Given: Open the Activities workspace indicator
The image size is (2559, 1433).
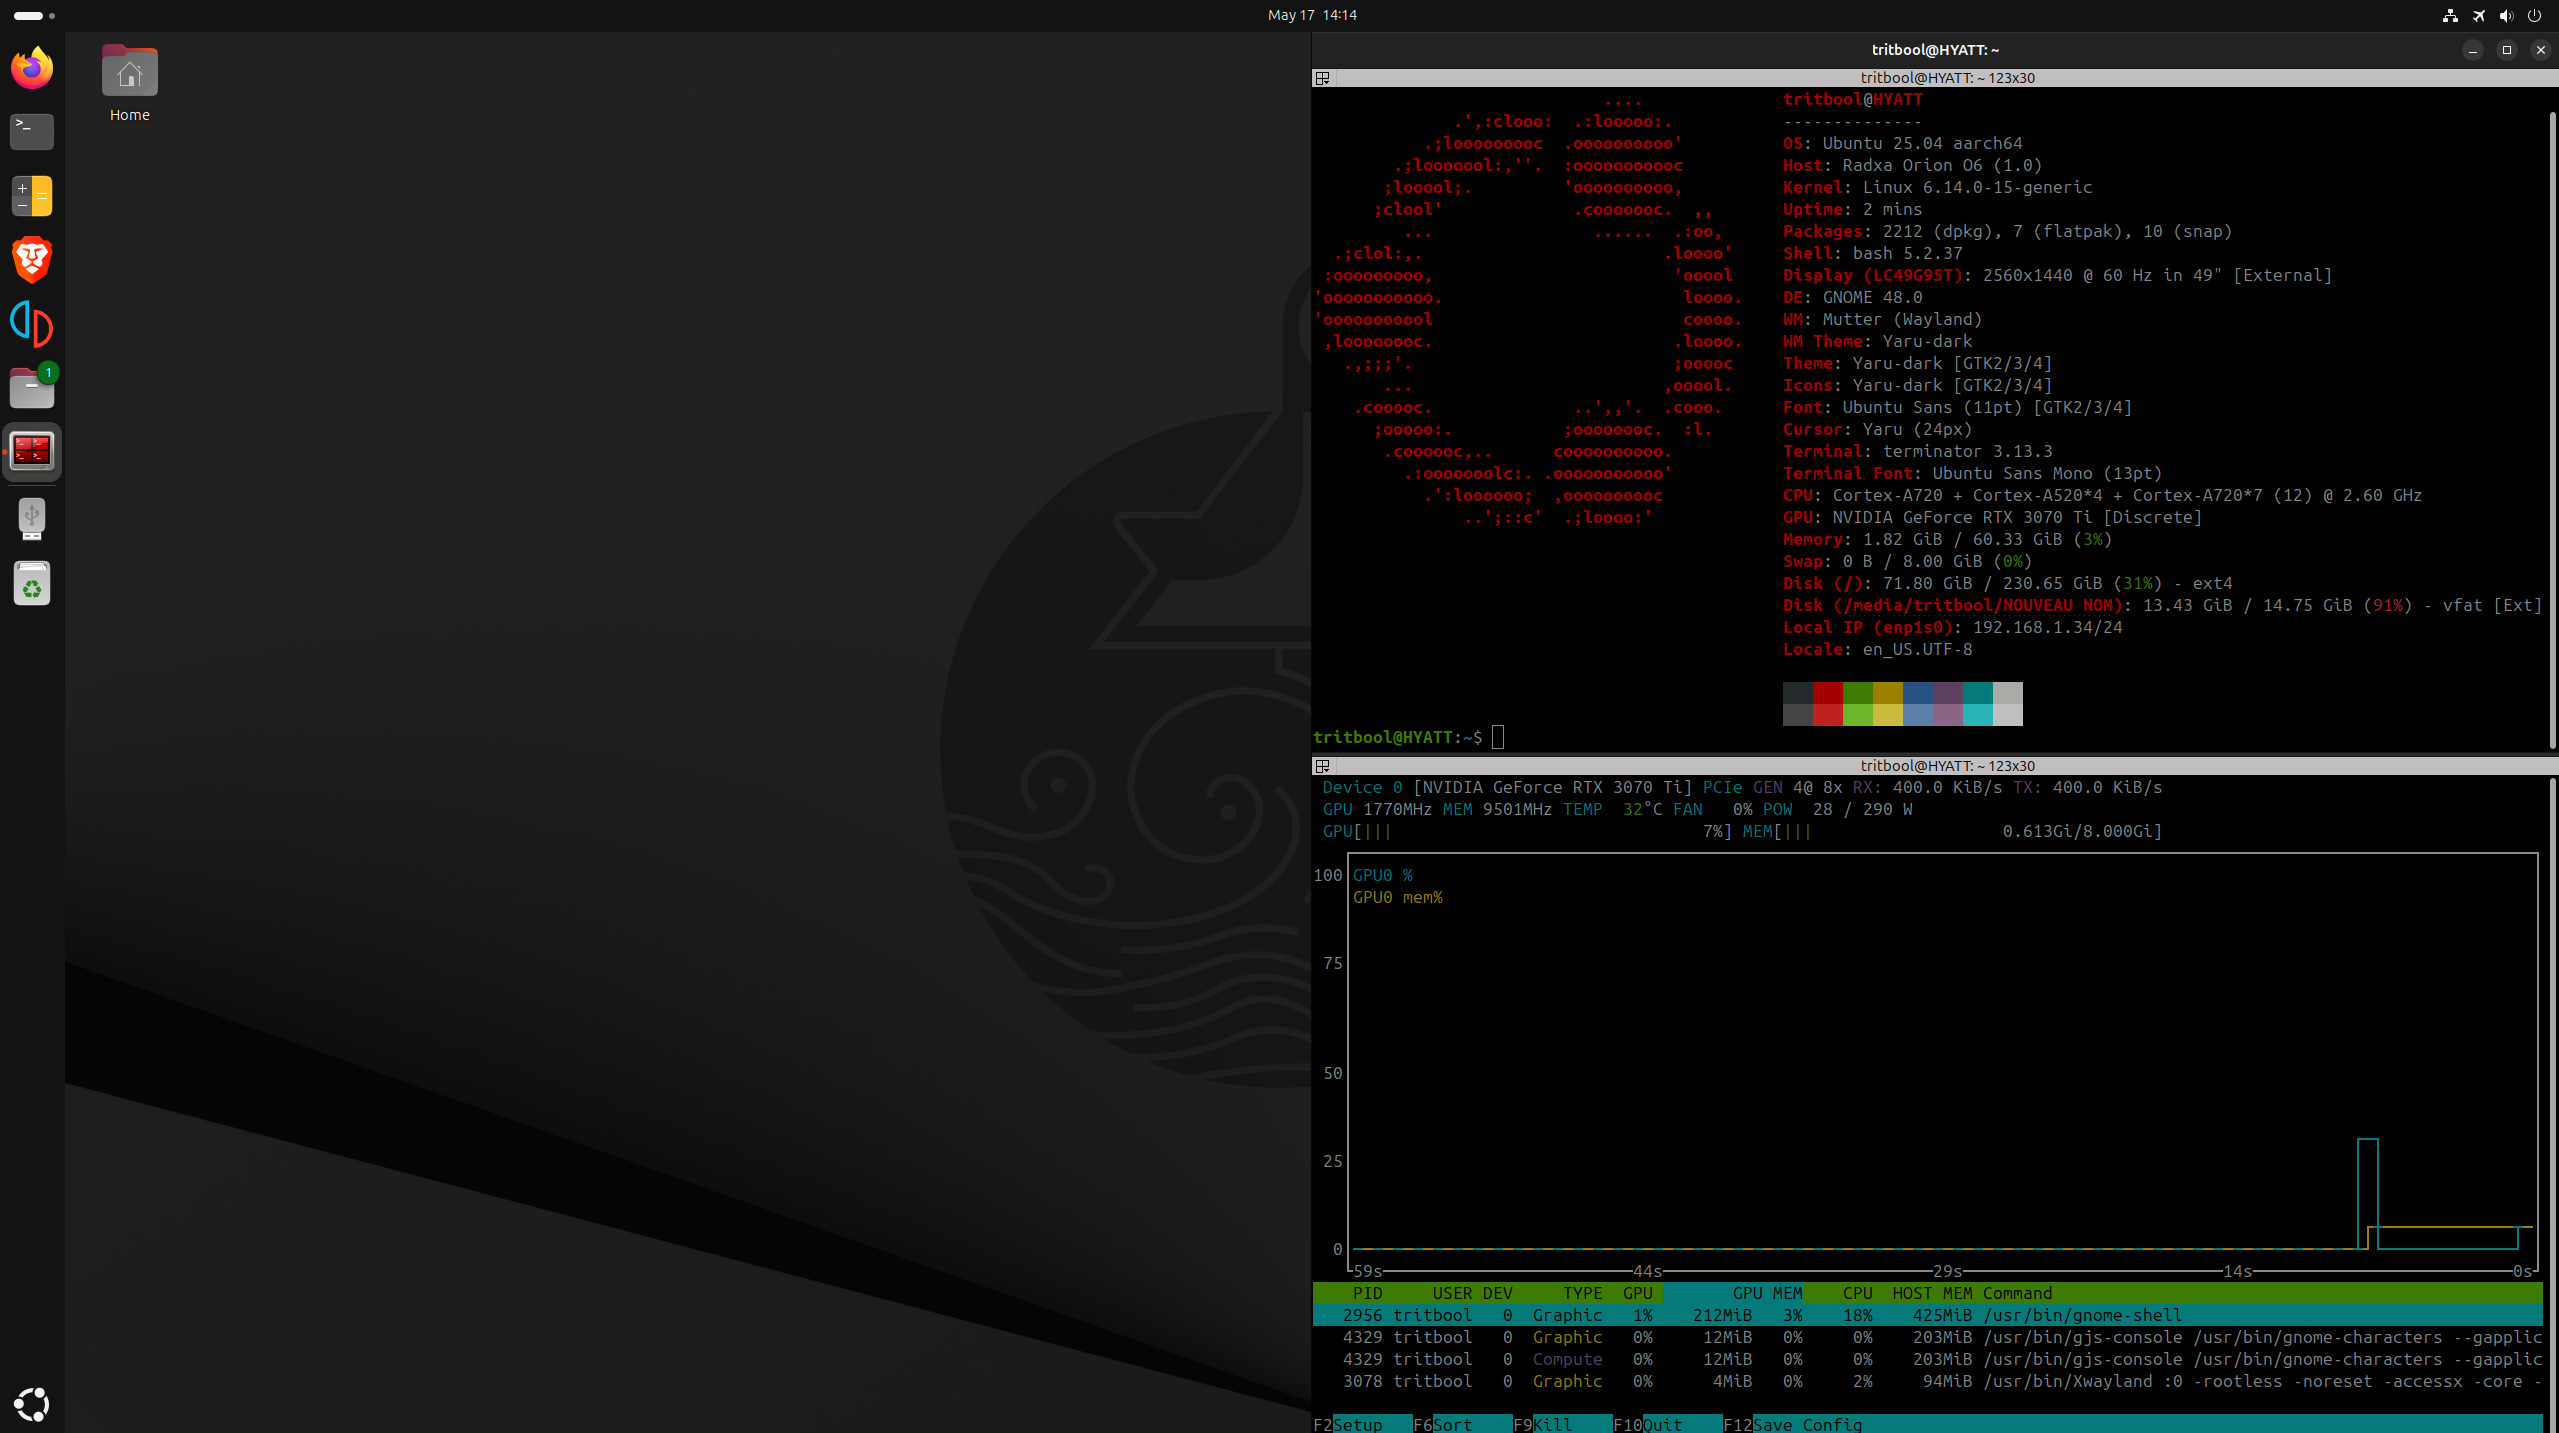Looking at the screenshot, I should [x=34, y=15].
